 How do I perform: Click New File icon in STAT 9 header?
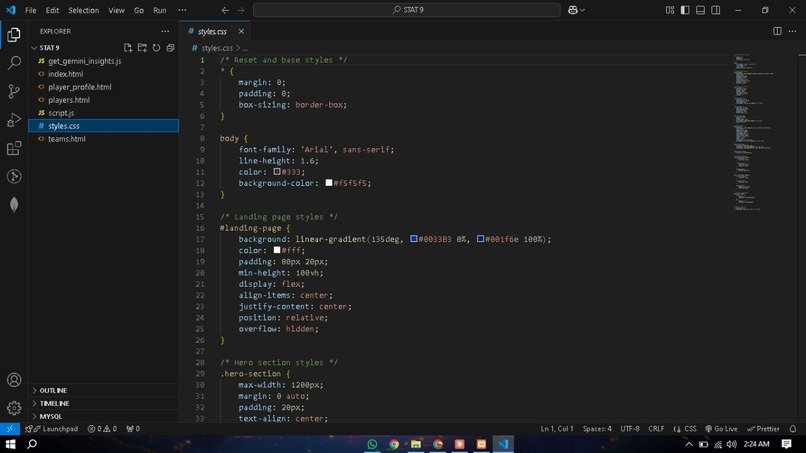coord(128,48)
